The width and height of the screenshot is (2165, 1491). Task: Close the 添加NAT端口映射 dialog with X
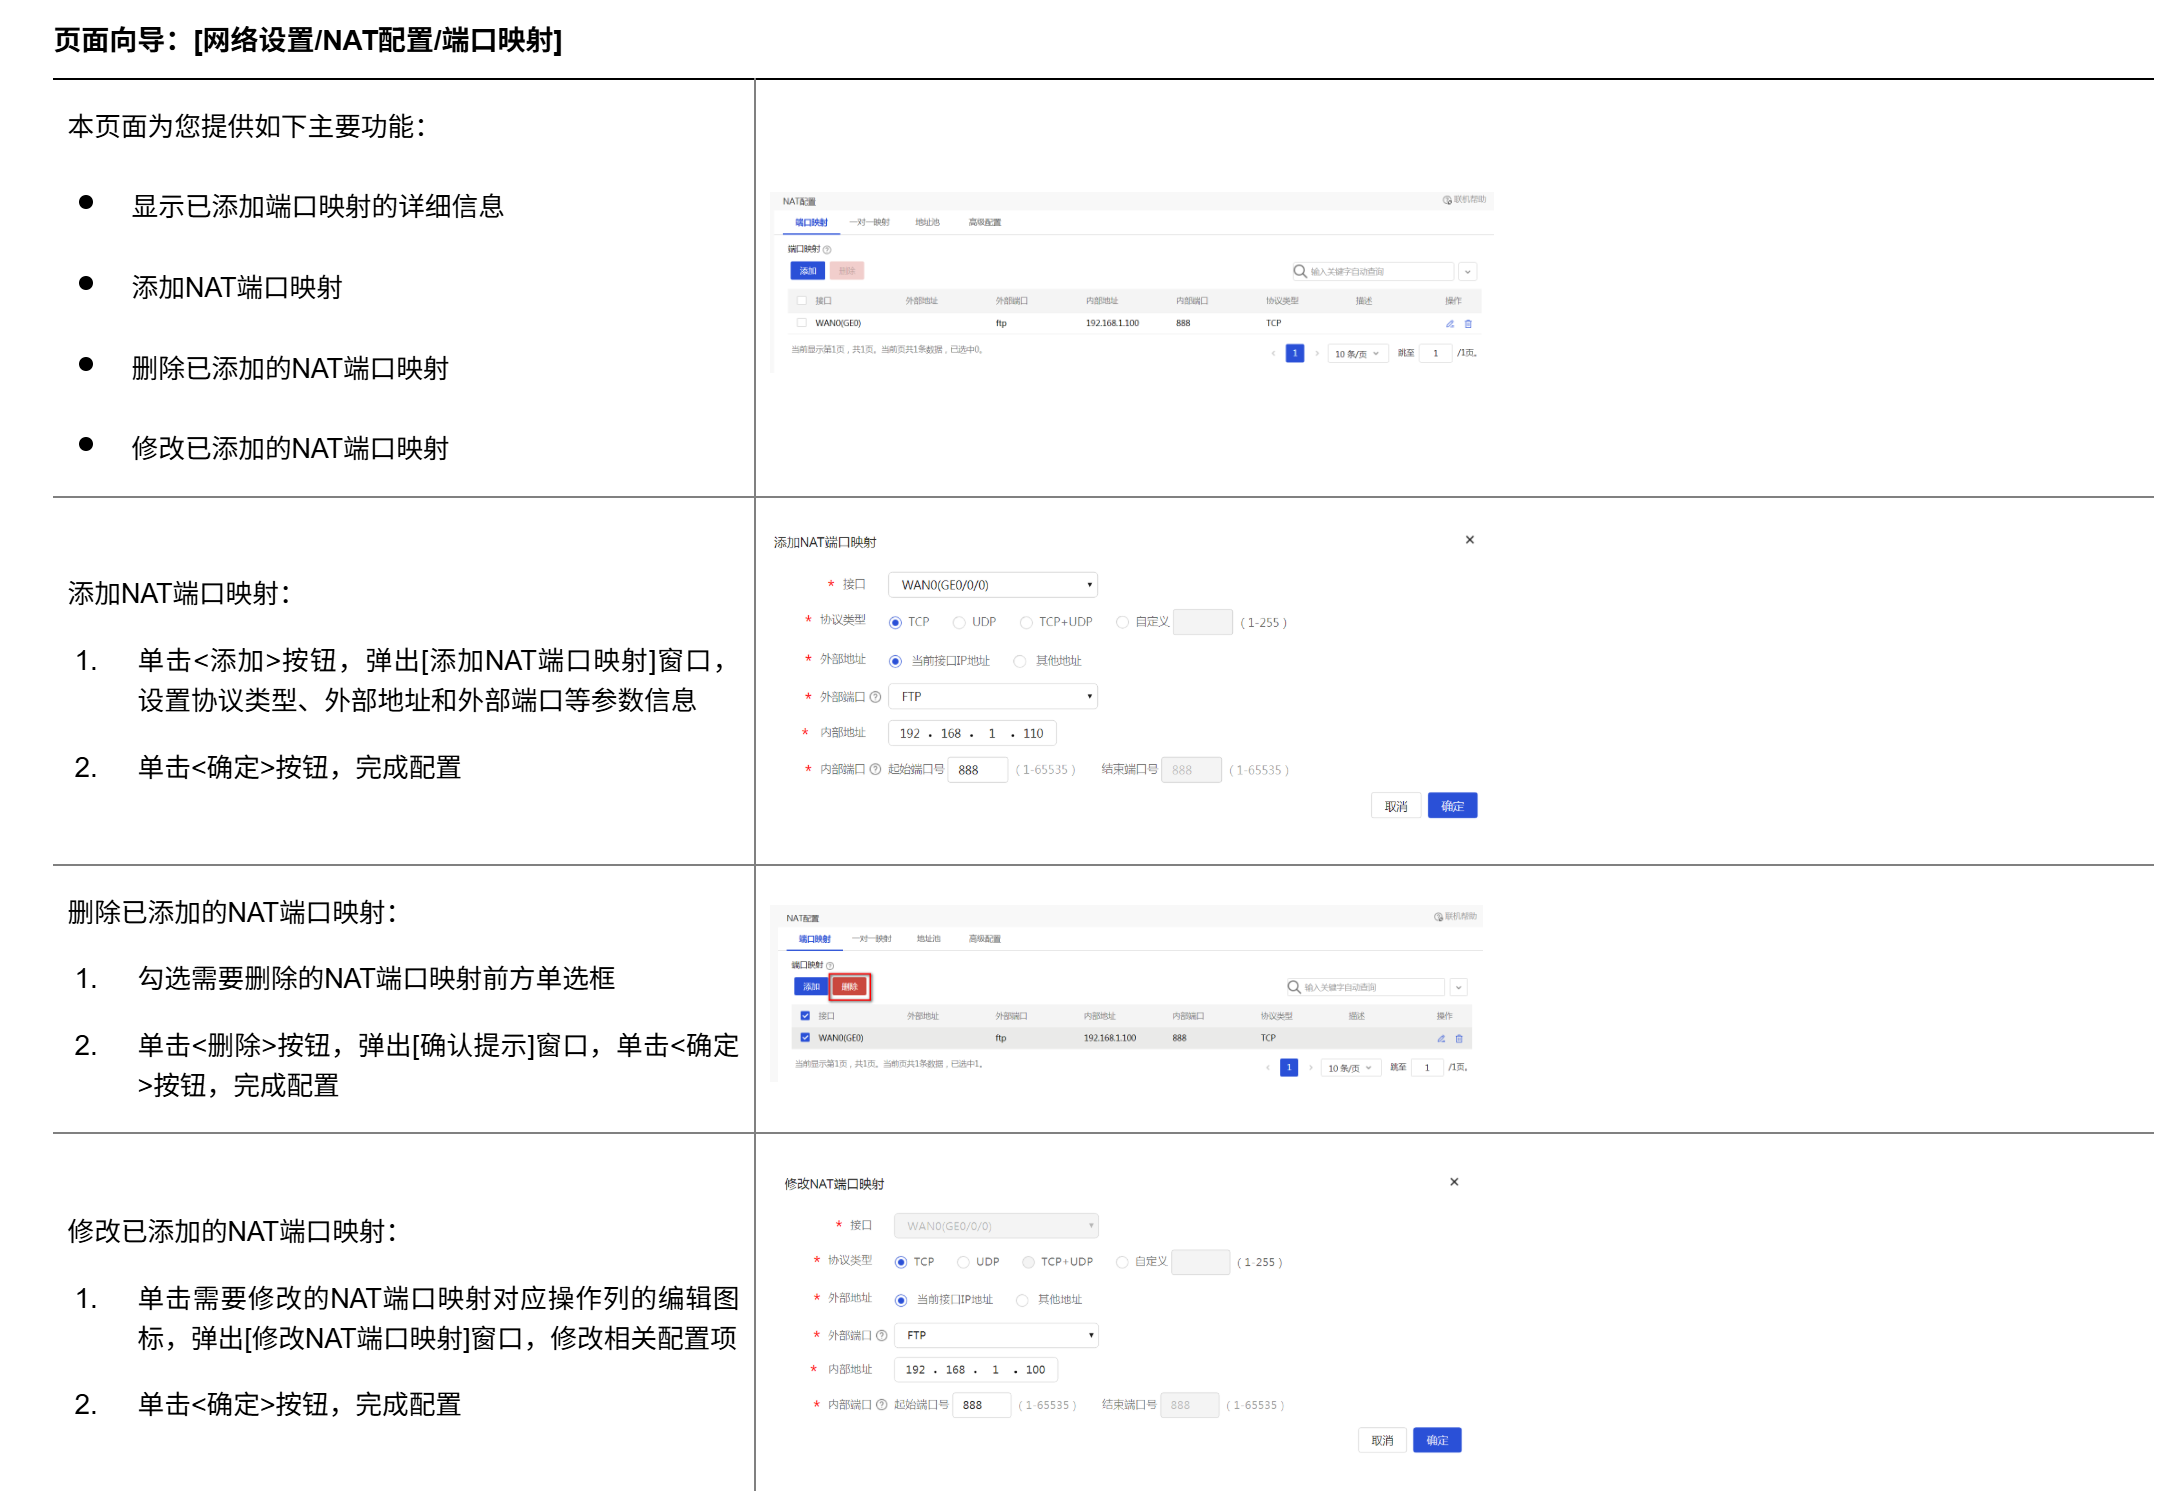coord(1469,540)
